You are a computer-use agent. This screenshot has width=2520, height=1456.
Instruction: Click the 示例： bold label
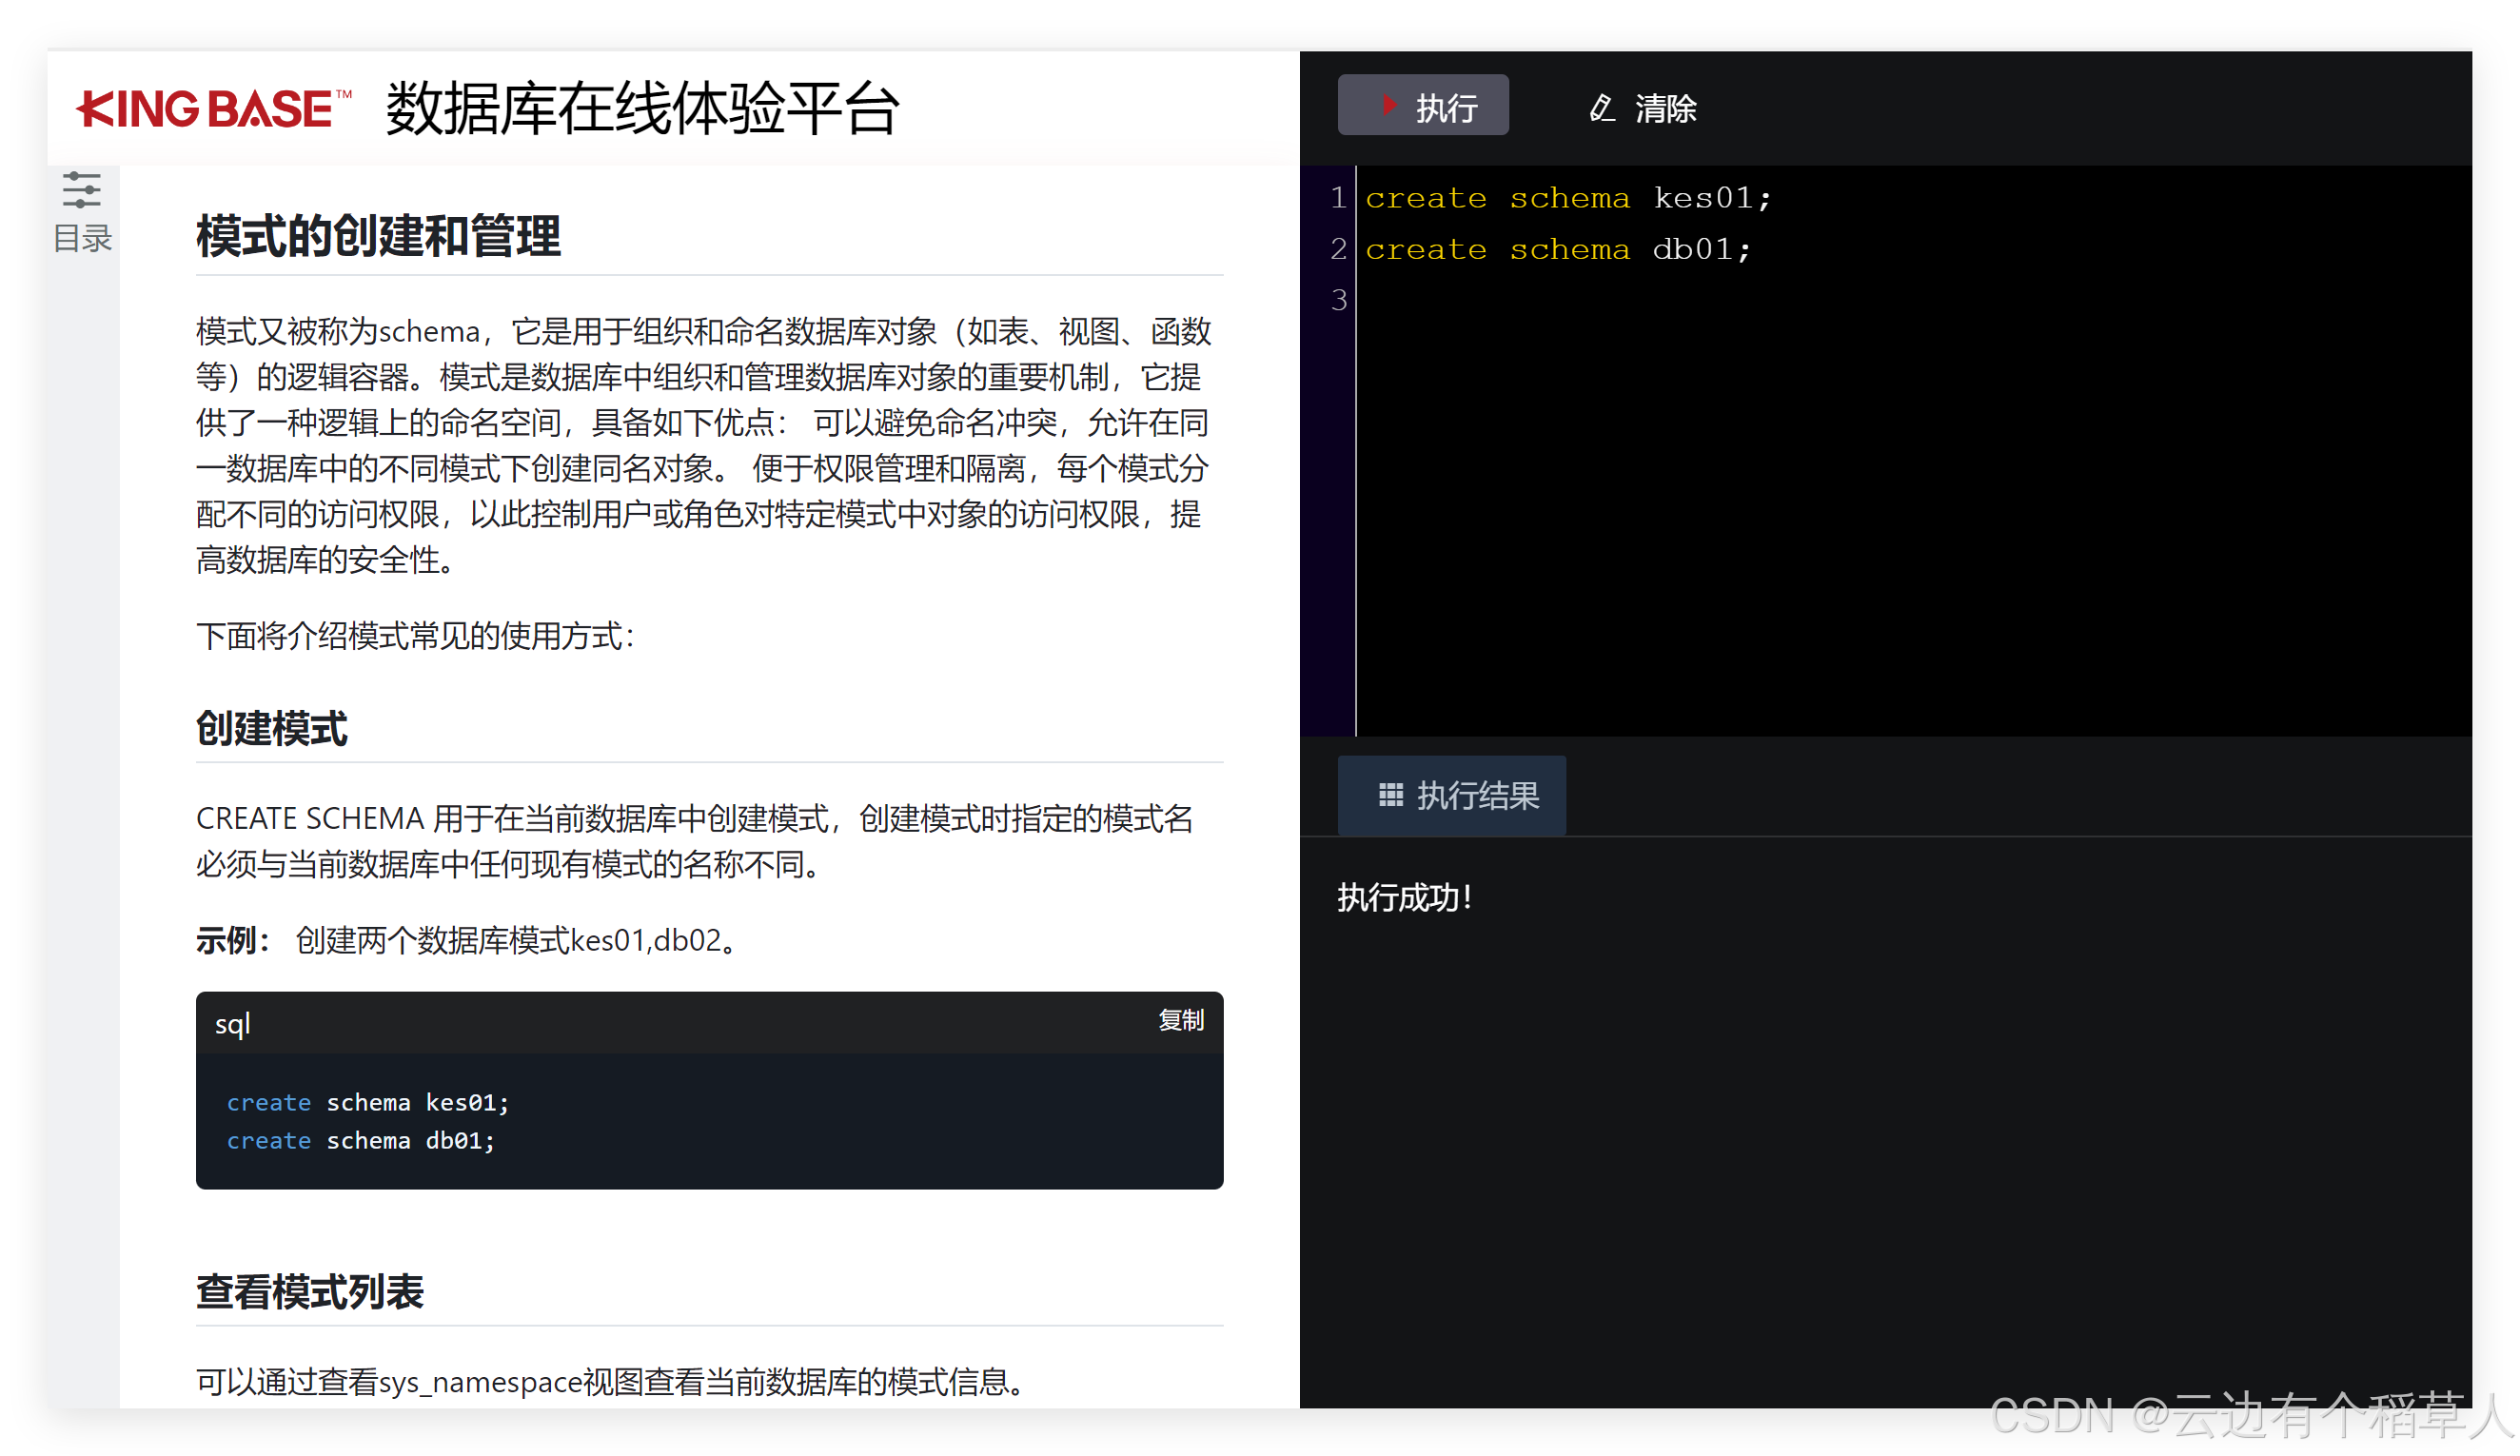point(233,940)
